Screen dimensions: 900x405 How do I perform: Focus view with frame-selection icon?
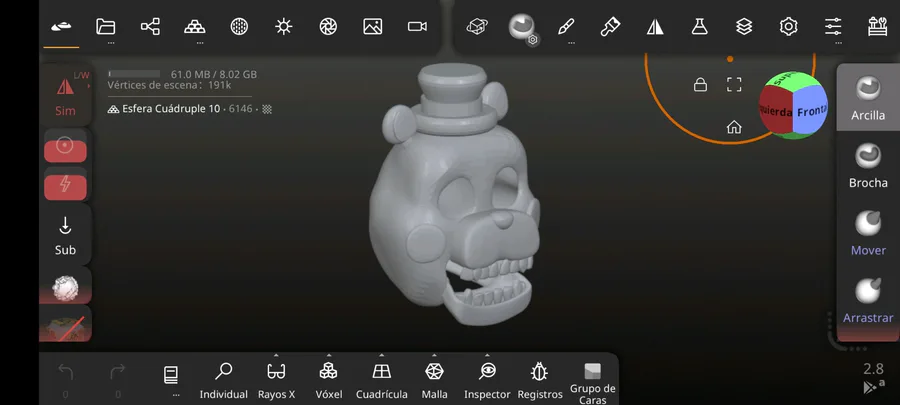pos(734,85)
